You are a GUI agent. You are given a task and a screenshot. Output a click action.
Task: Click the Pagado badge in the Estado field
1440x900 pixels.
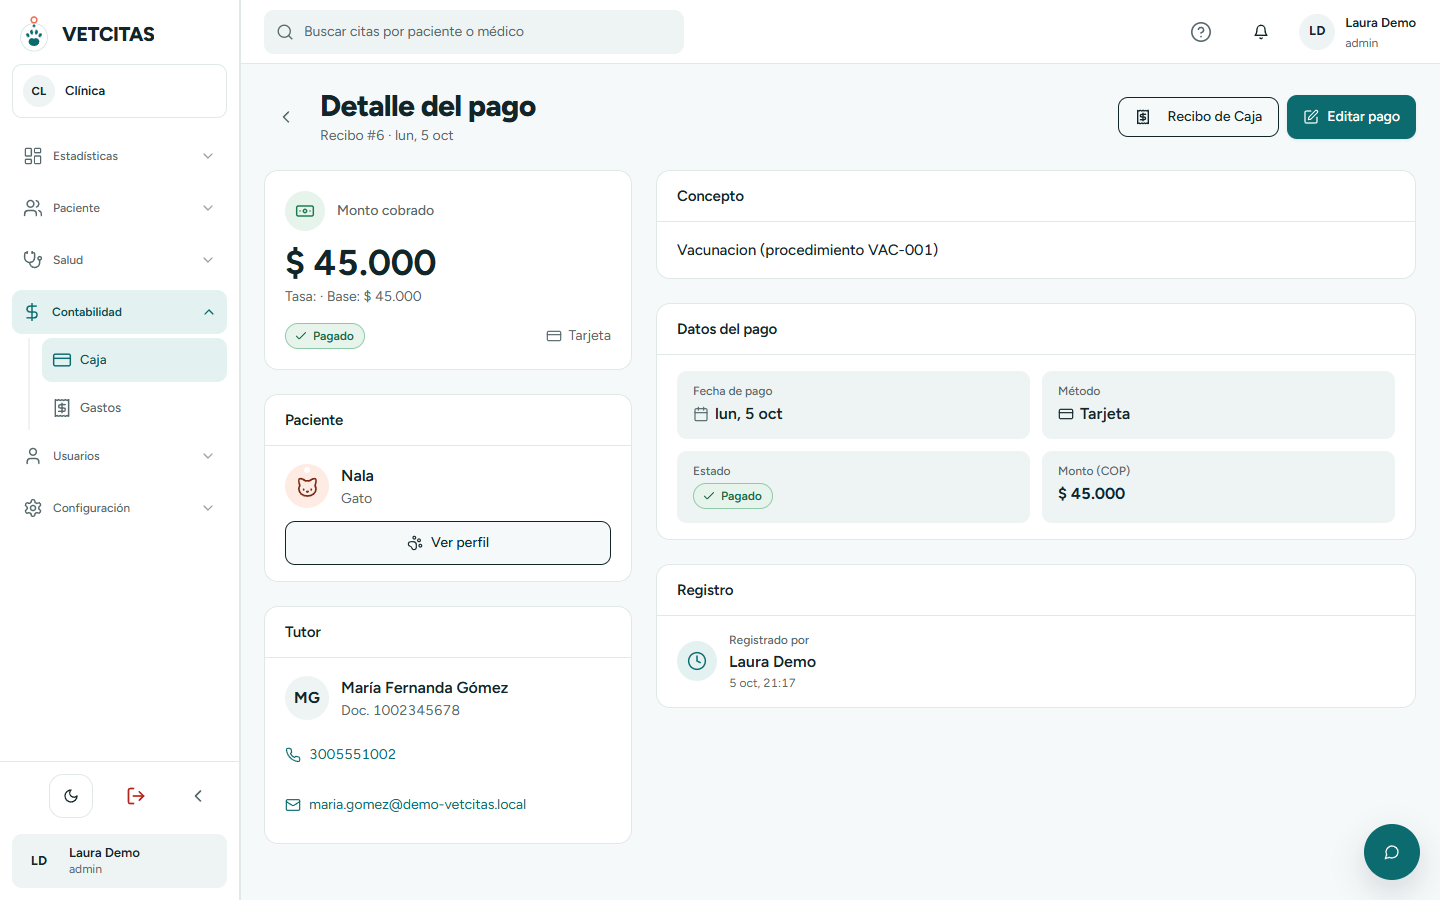733,496
